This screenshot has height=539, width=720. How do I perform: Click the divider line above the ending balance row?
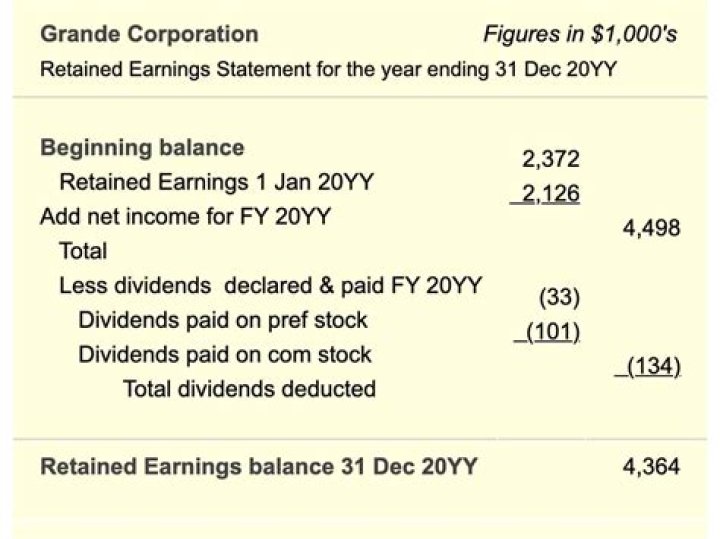tap(360, 438)
